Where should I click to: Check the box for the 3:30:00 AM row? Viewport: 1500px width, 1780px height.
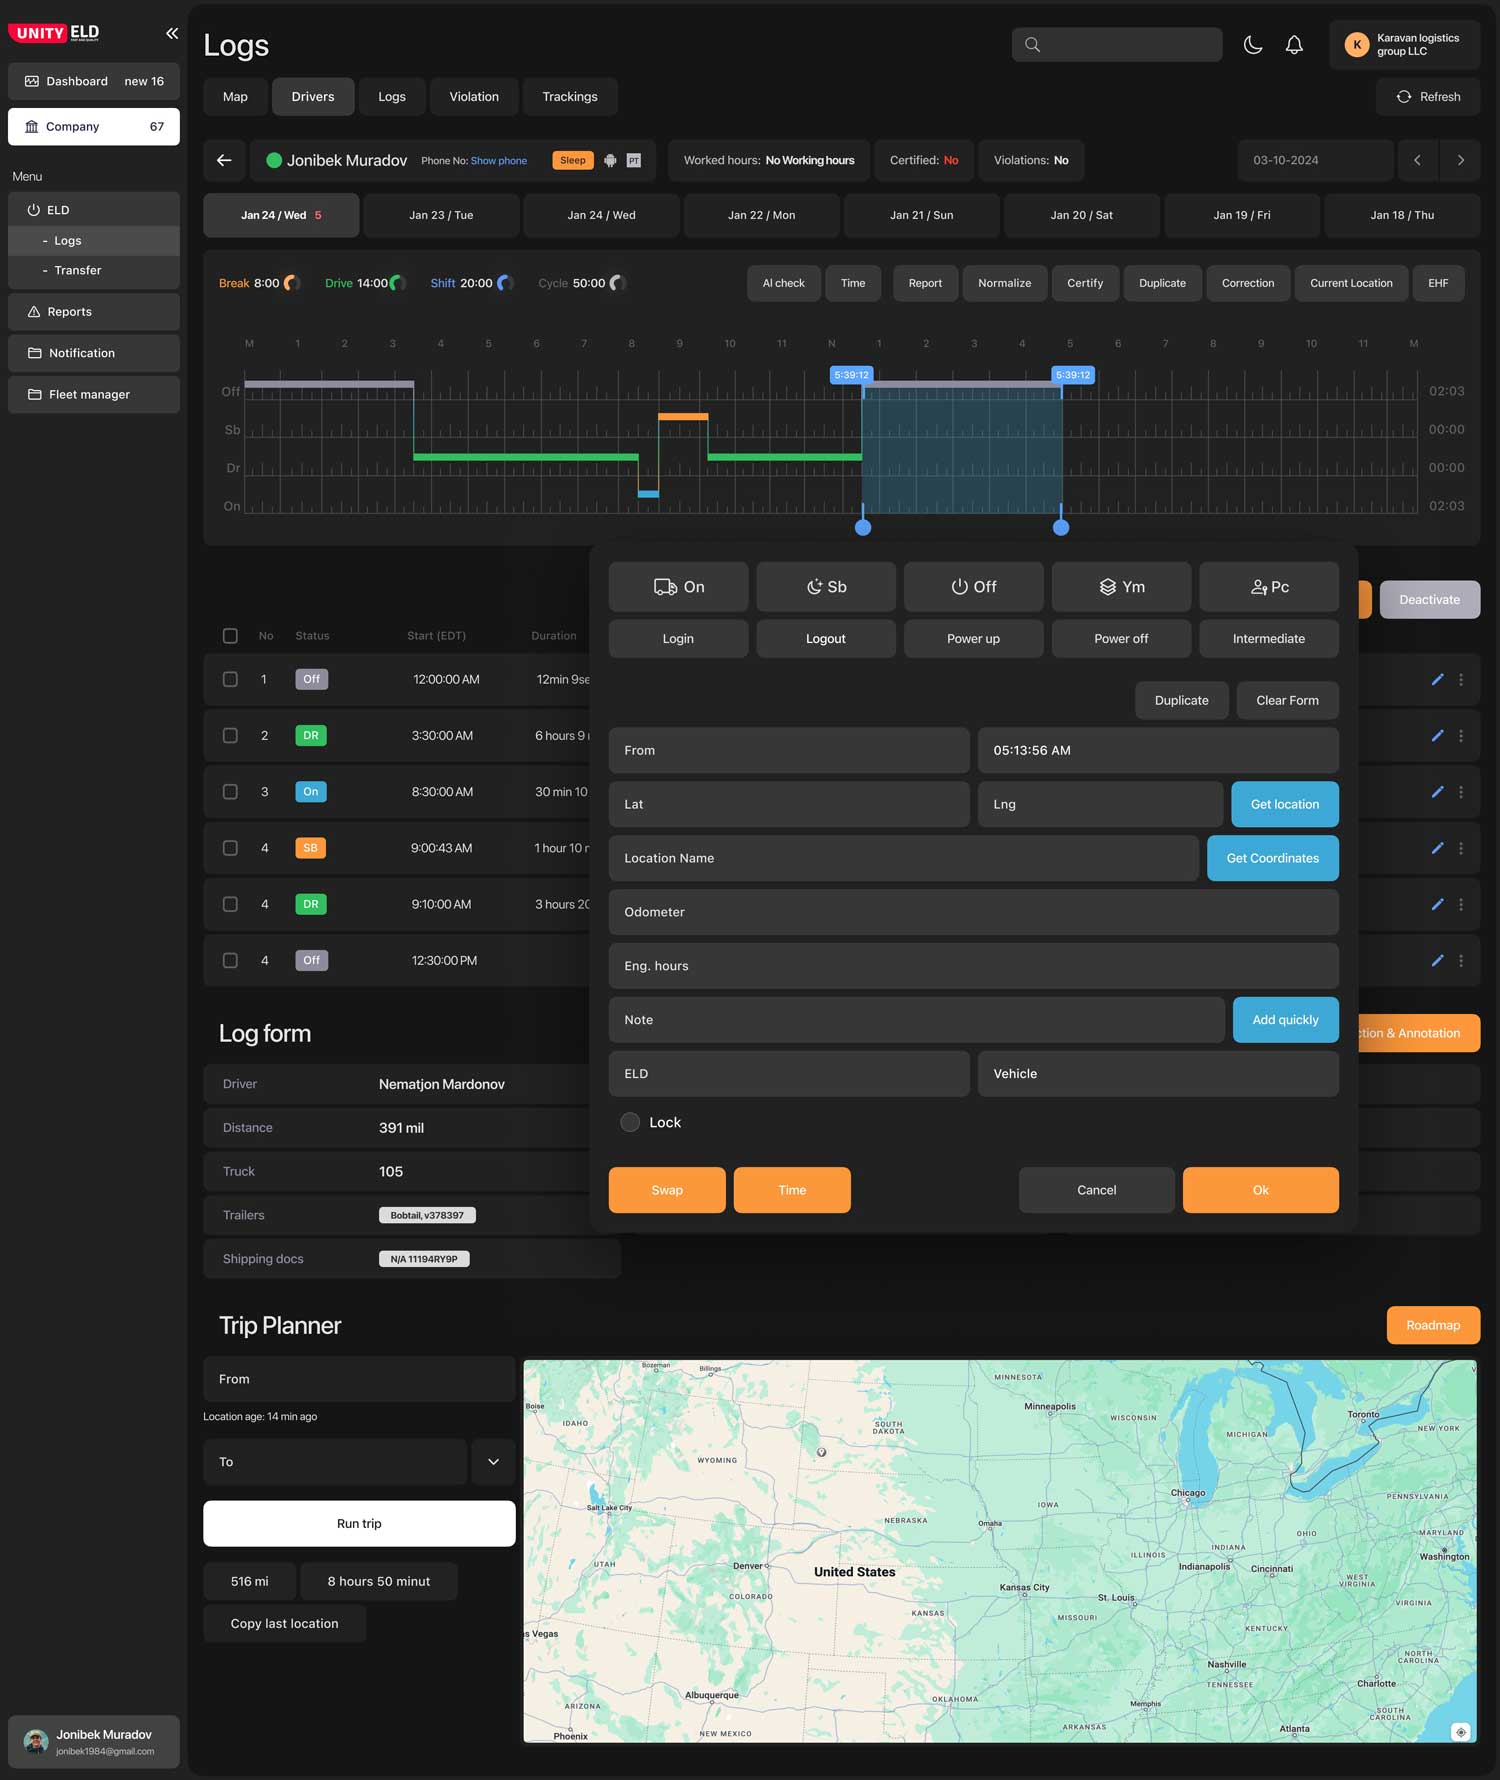point(230,735)
